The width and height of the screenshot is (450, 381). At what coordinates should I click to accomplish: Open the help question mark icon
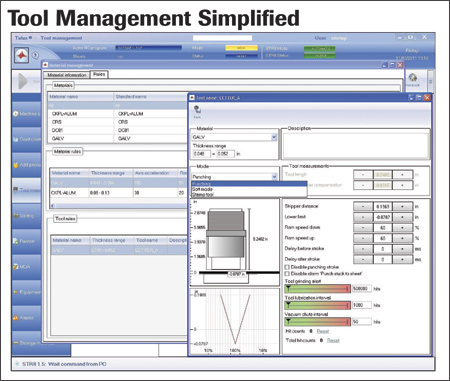[x=35, y=55]
